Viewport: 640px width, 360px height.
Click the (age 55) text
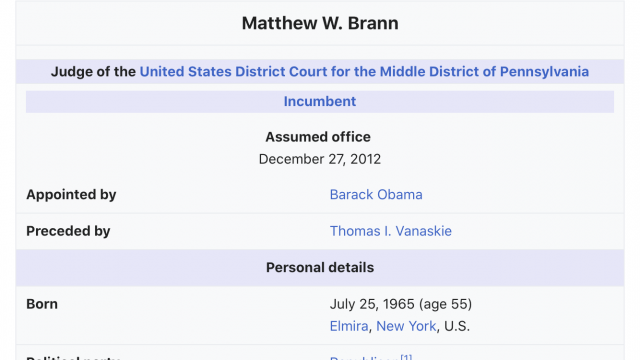pos(445,304)
